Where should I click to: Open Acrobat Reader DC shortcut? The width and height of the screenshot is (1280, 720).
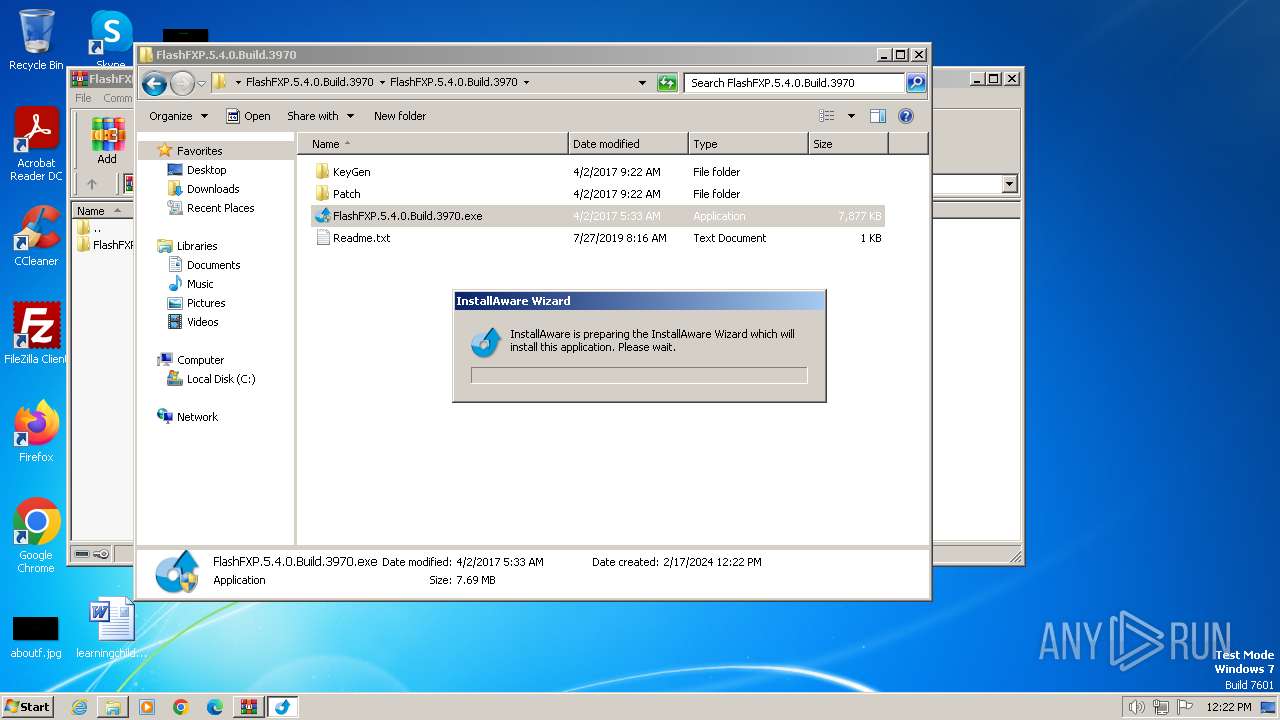[36, 145]
